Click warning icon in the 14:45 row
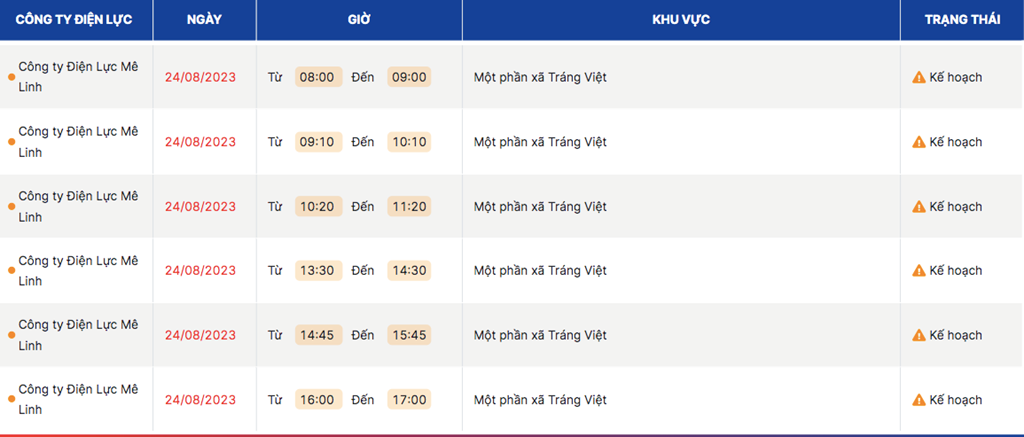The width and height of the screenshot is (1024, 437). 919,335
